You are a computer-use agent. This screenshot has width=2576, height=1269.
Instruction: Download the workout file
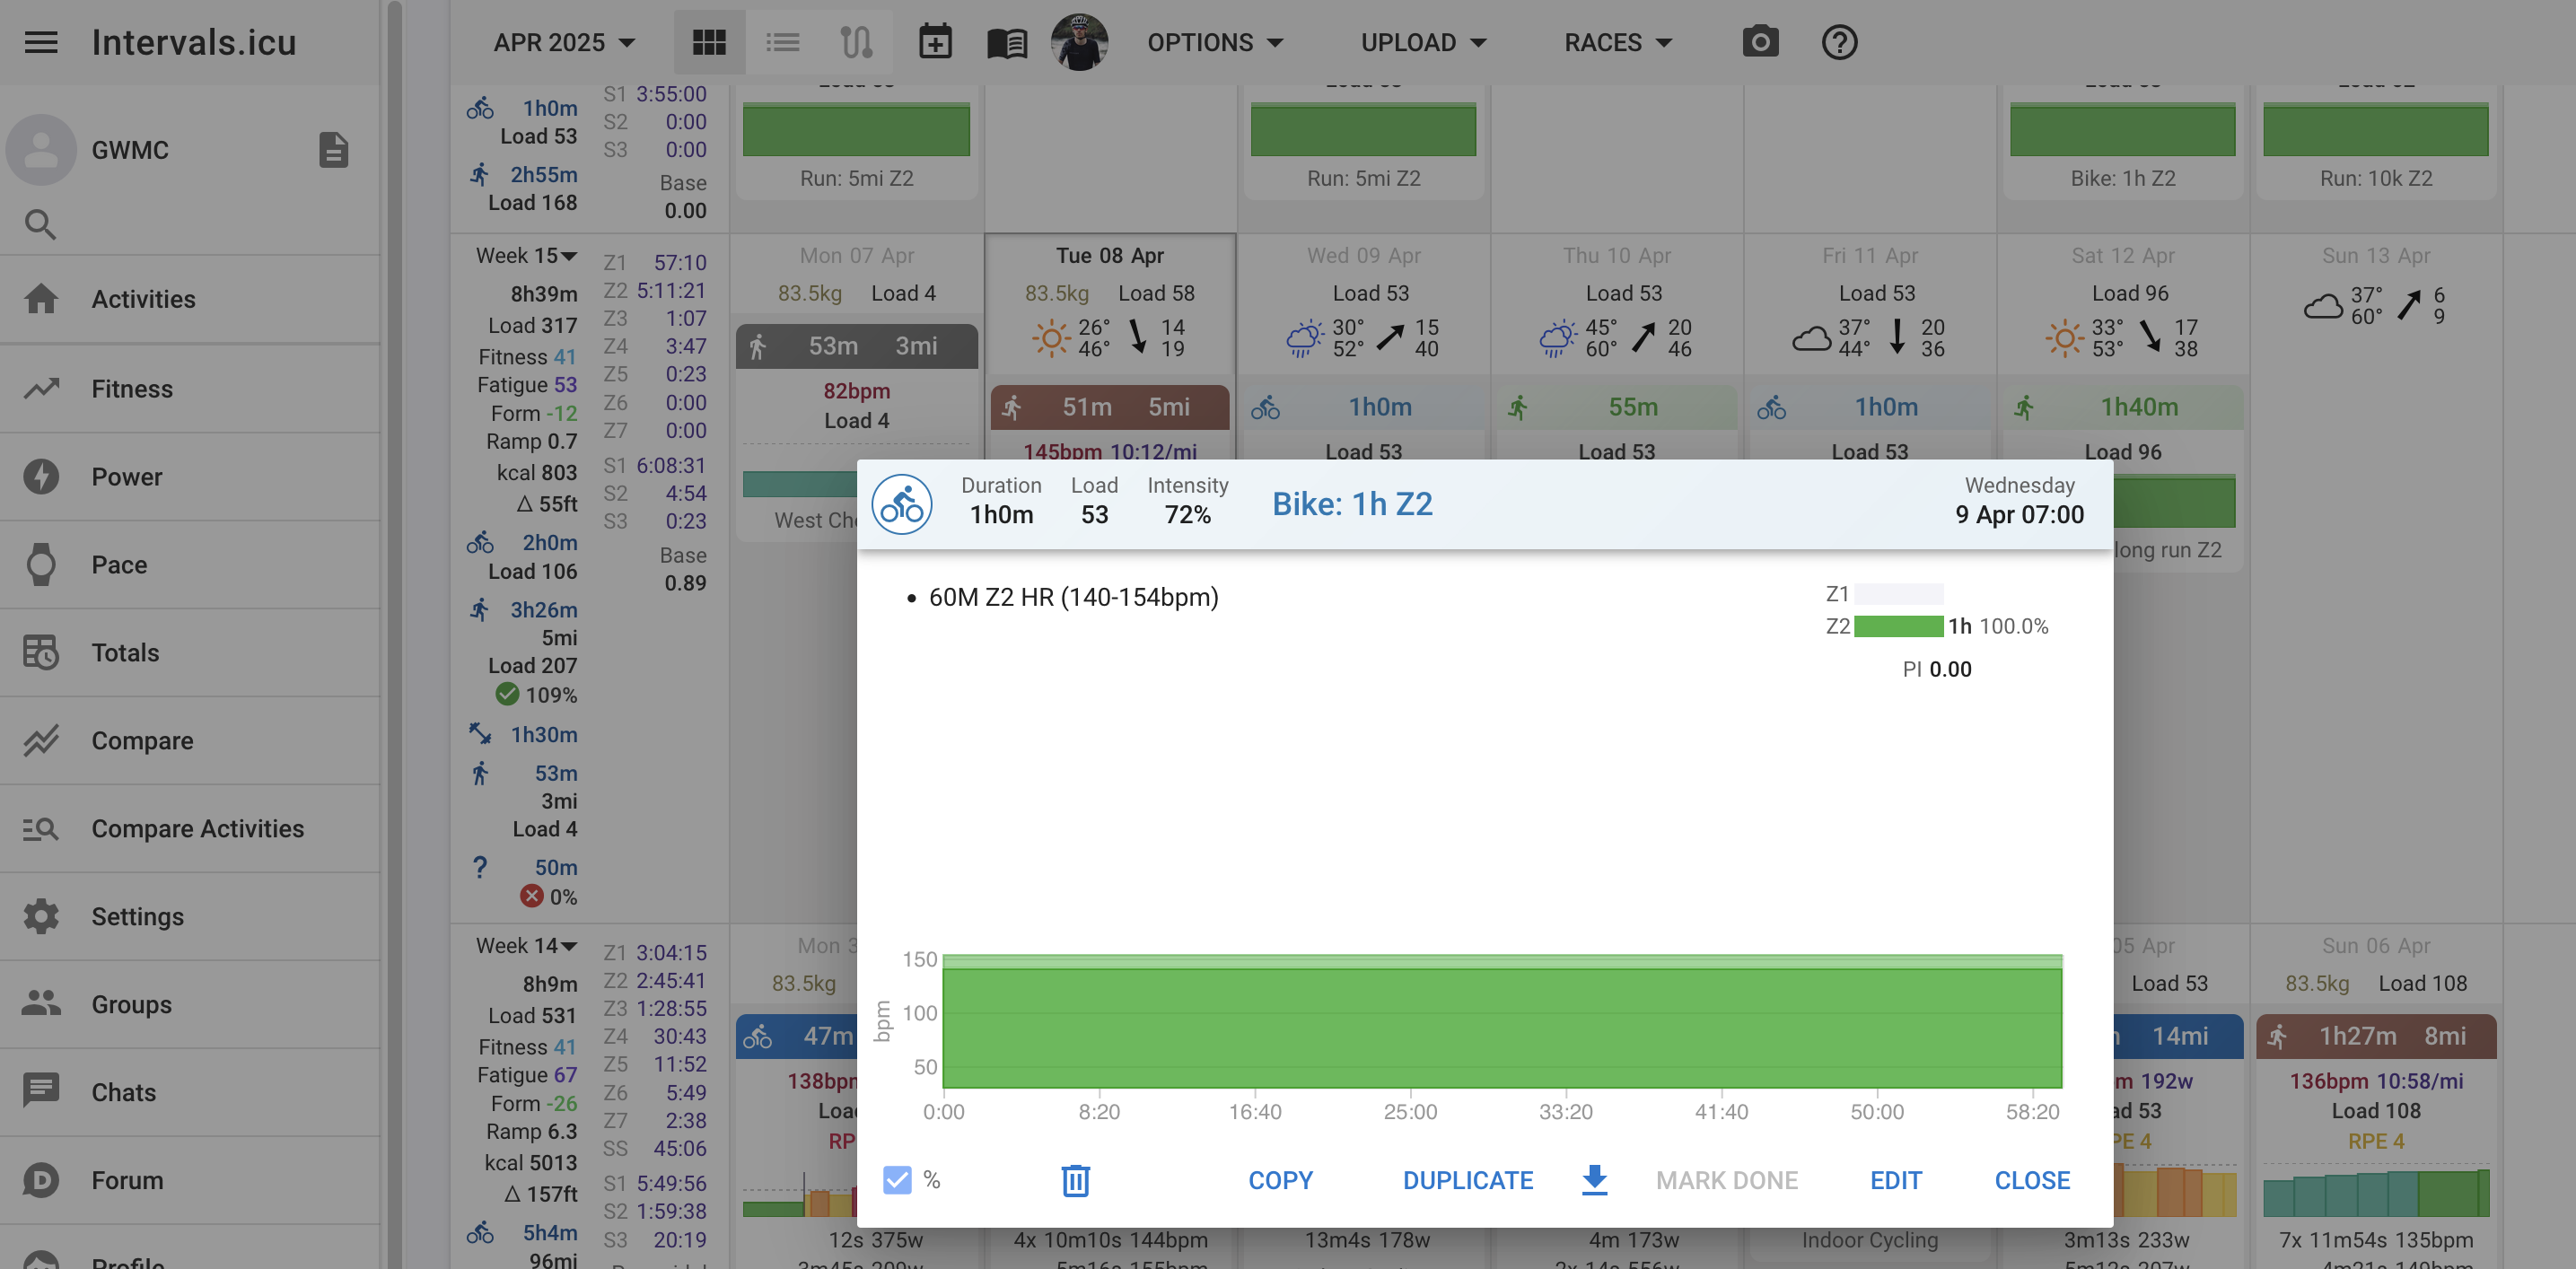click(x=1595, y=1180)
